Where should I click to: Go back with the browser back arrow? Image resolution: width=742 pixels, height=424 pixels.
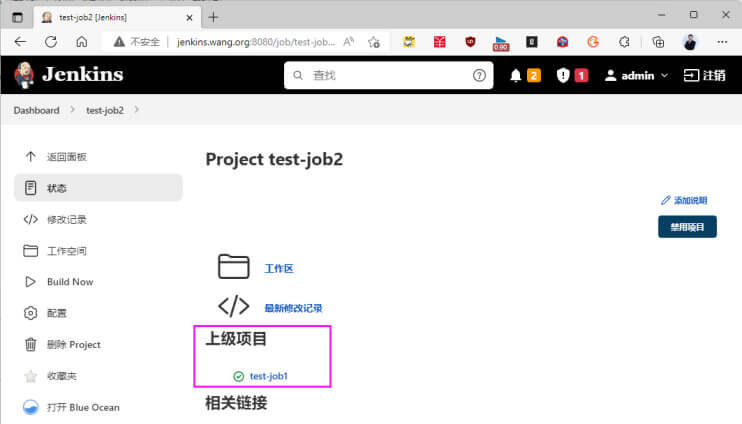[20, 42]
